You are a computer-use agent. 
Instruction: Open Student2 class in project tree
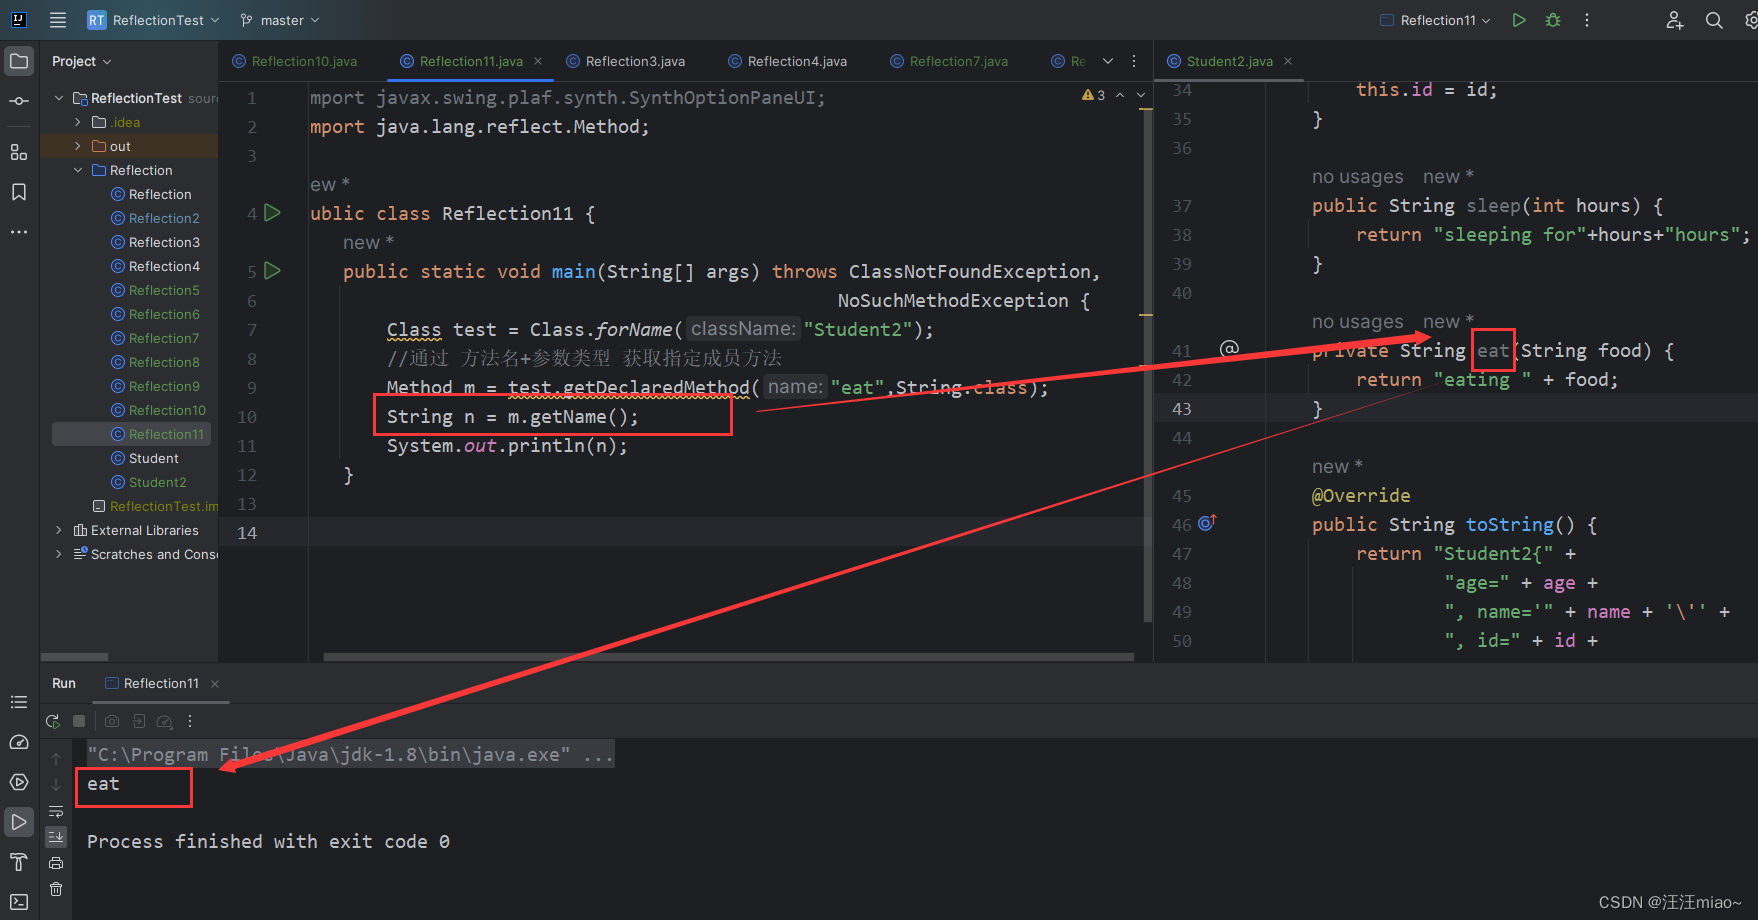tap(149, 482)
